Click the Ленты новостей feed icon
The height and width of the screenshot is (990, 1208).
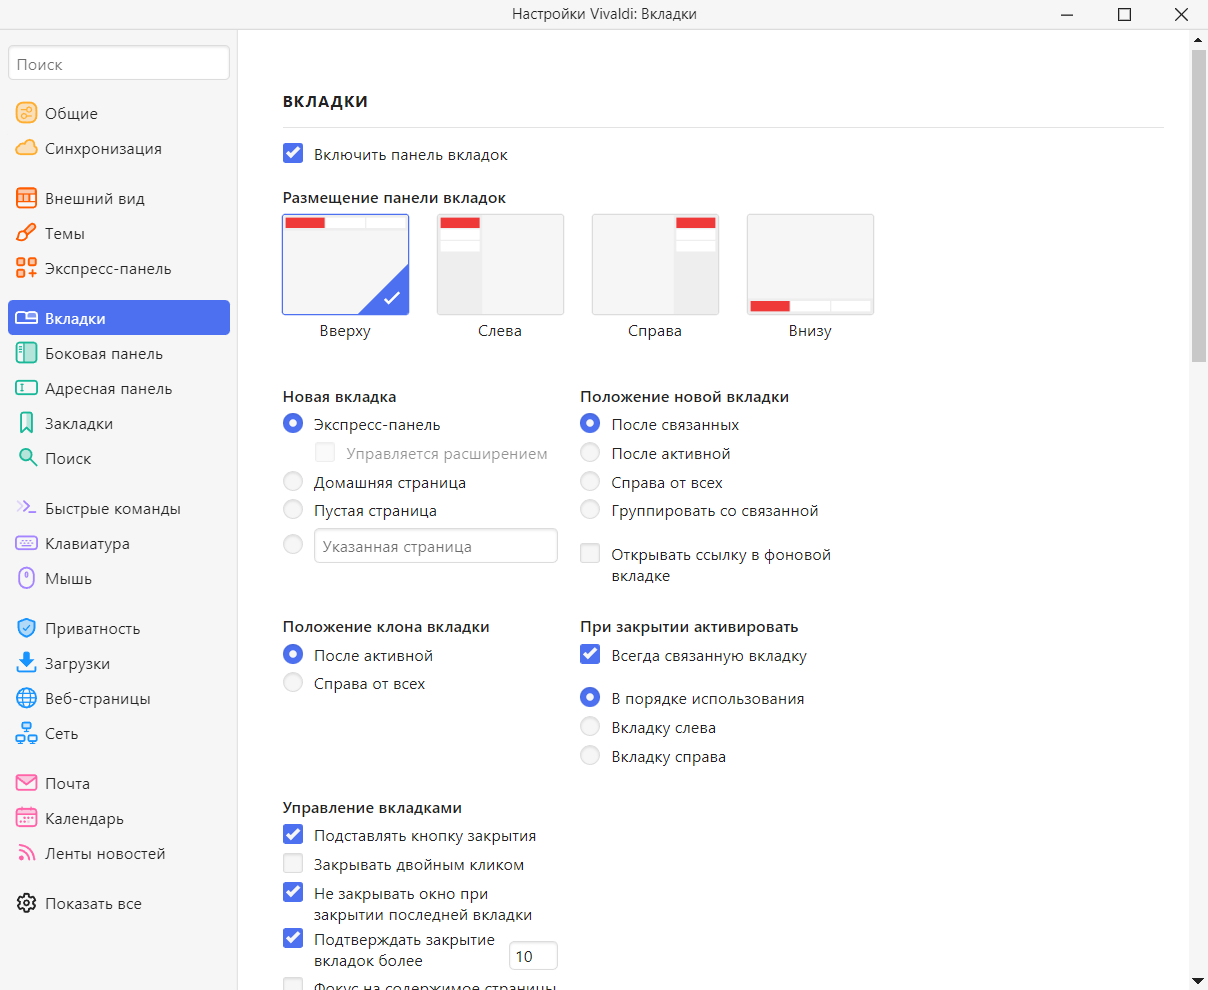(x=26, y=853)
